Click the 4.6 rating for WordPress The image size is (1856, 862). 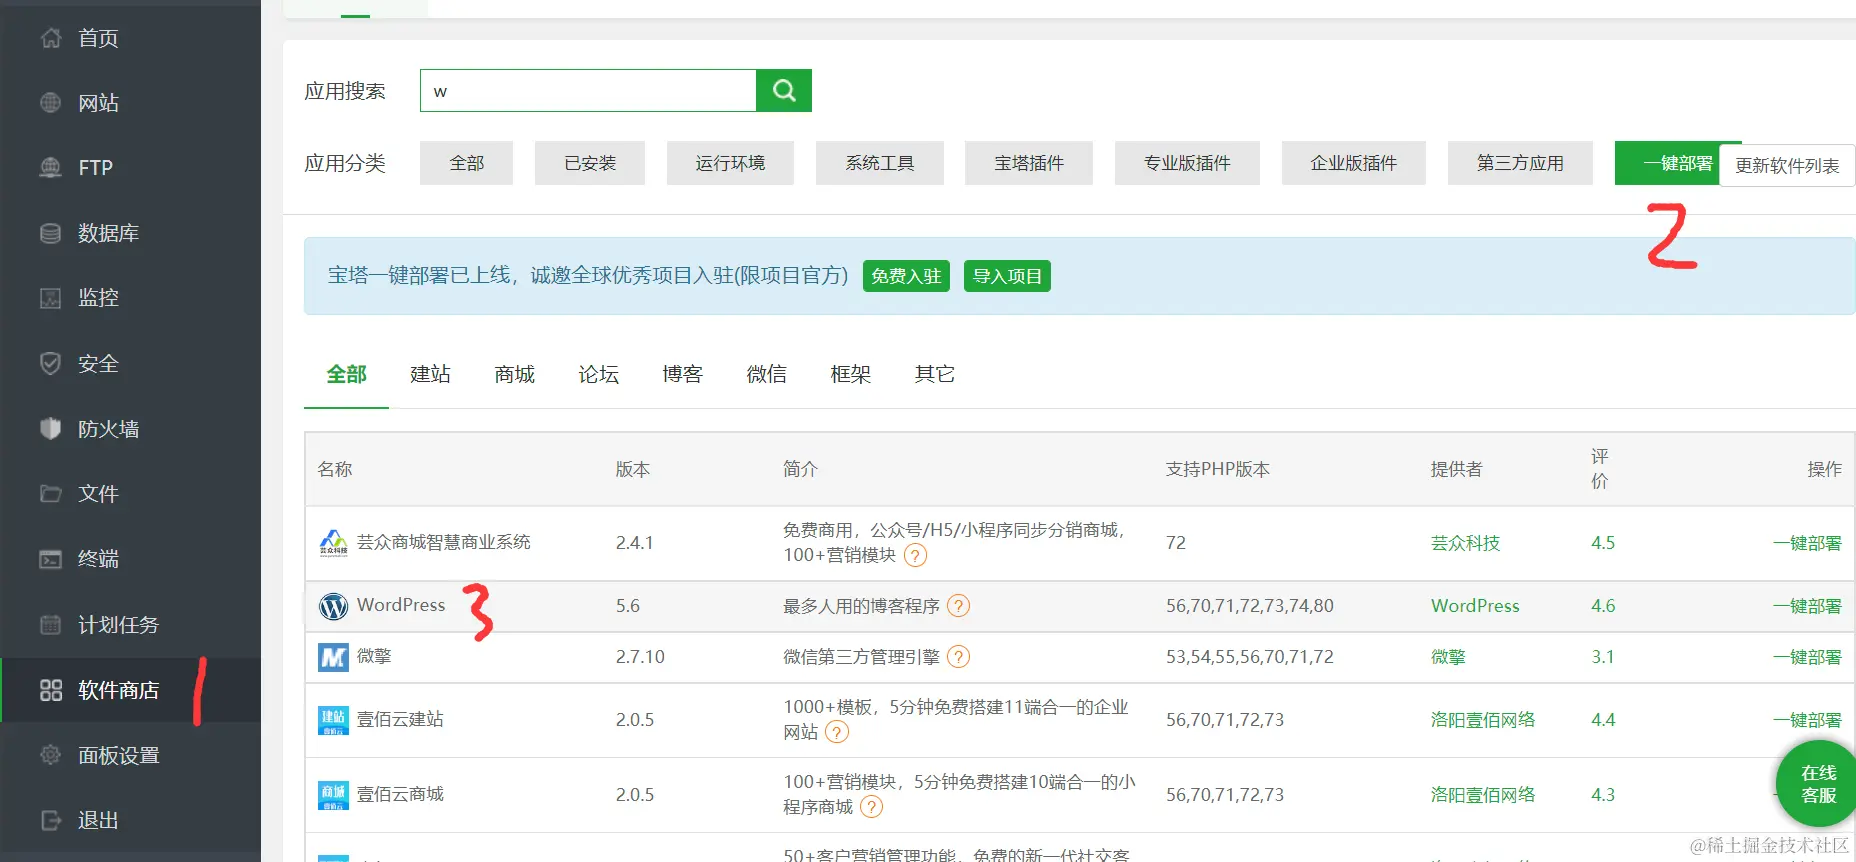(x=1603, y=606)
